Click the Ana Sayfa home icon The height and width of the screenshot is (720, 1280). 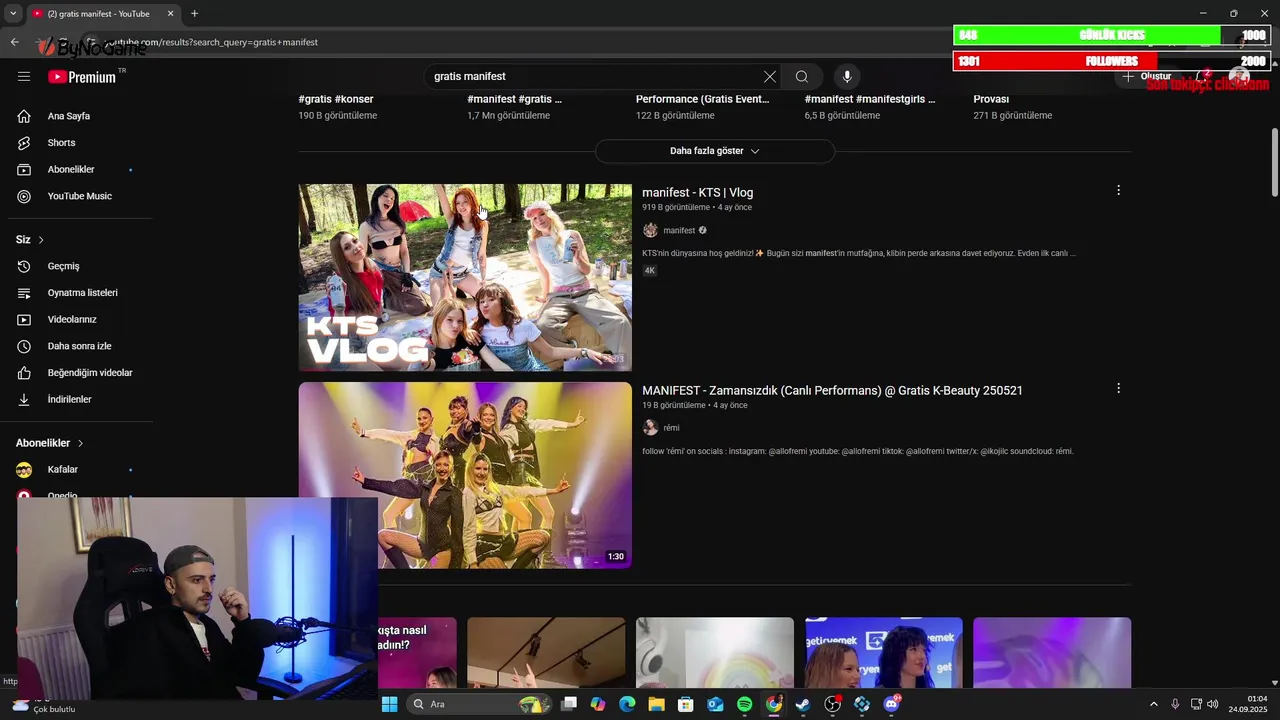point(24,116)
